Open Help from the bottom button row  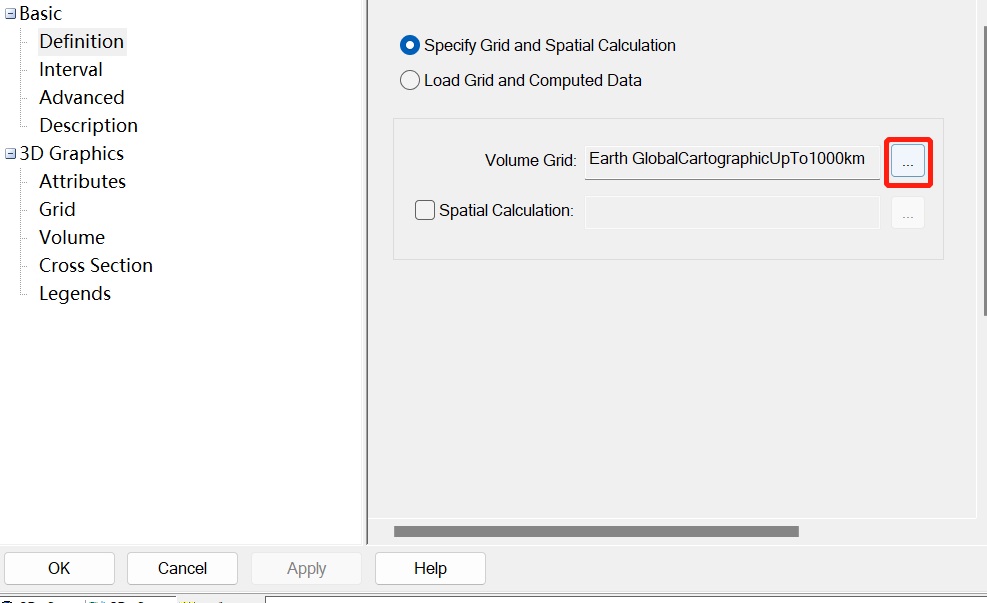[x=430, y=568]
